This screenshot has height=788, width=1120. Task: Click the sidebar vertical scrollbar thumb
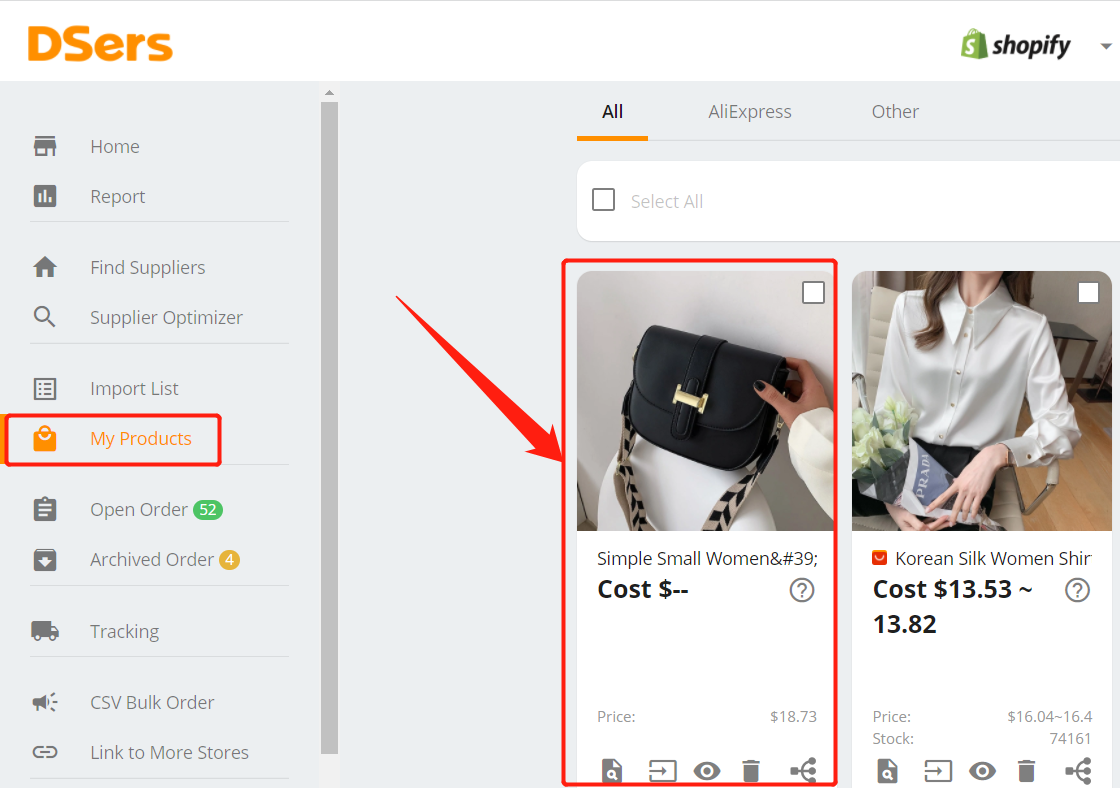[x=329, y=427]
